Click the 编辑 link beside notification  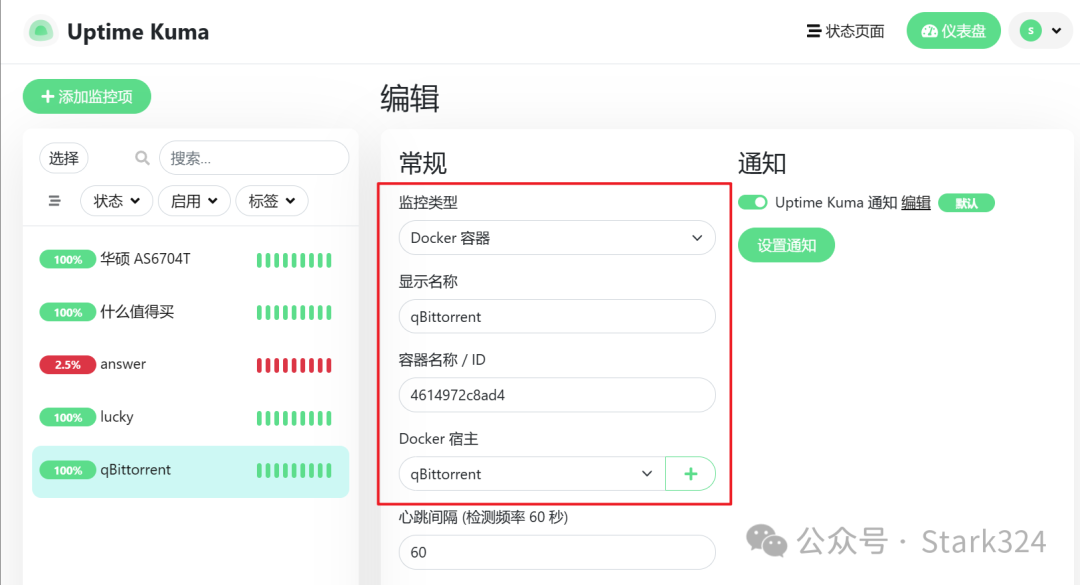coord(916,203)
